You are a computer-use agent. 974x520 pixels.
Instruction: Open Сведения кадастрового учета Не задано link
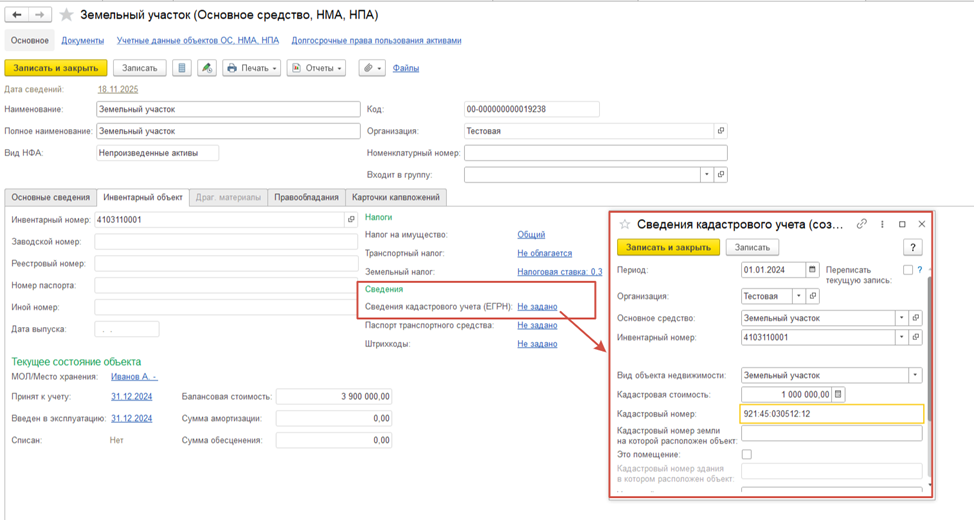(537, 306)
